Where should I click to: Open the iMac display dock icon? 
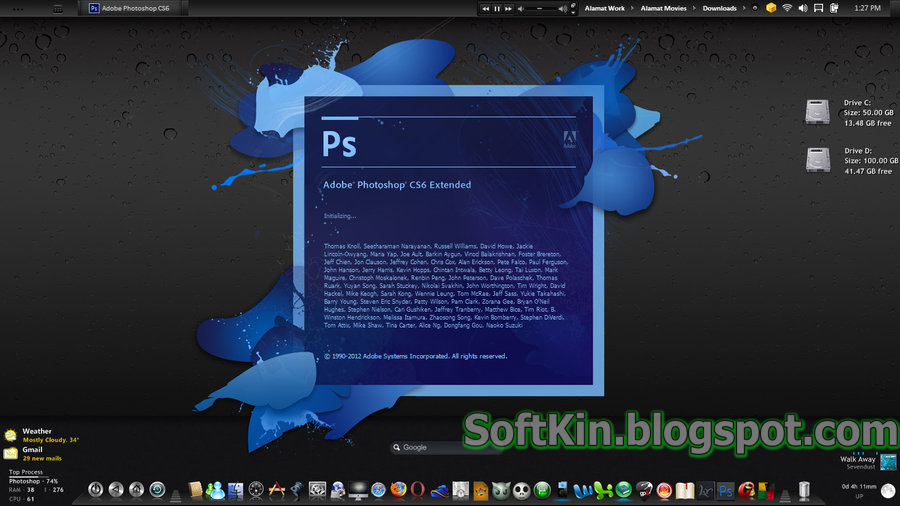pos(358,491)
